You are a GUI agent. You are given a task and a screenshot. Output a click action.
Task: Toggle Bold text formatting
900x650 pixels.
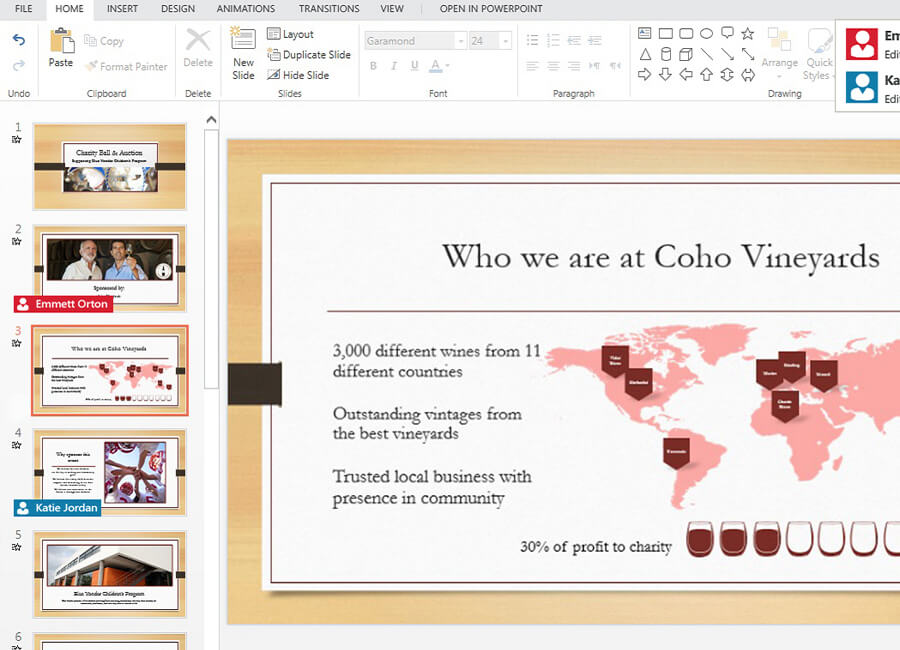tap(373, 66)
